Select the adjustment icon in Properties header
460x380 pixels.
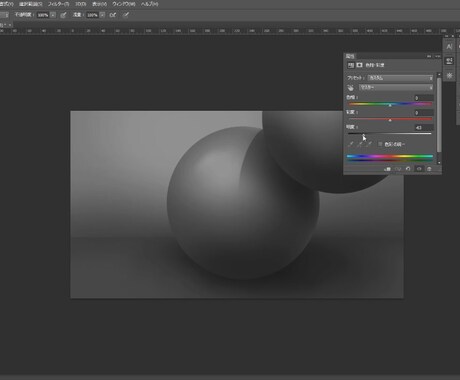pyautogui.click(x=351, y=65)
